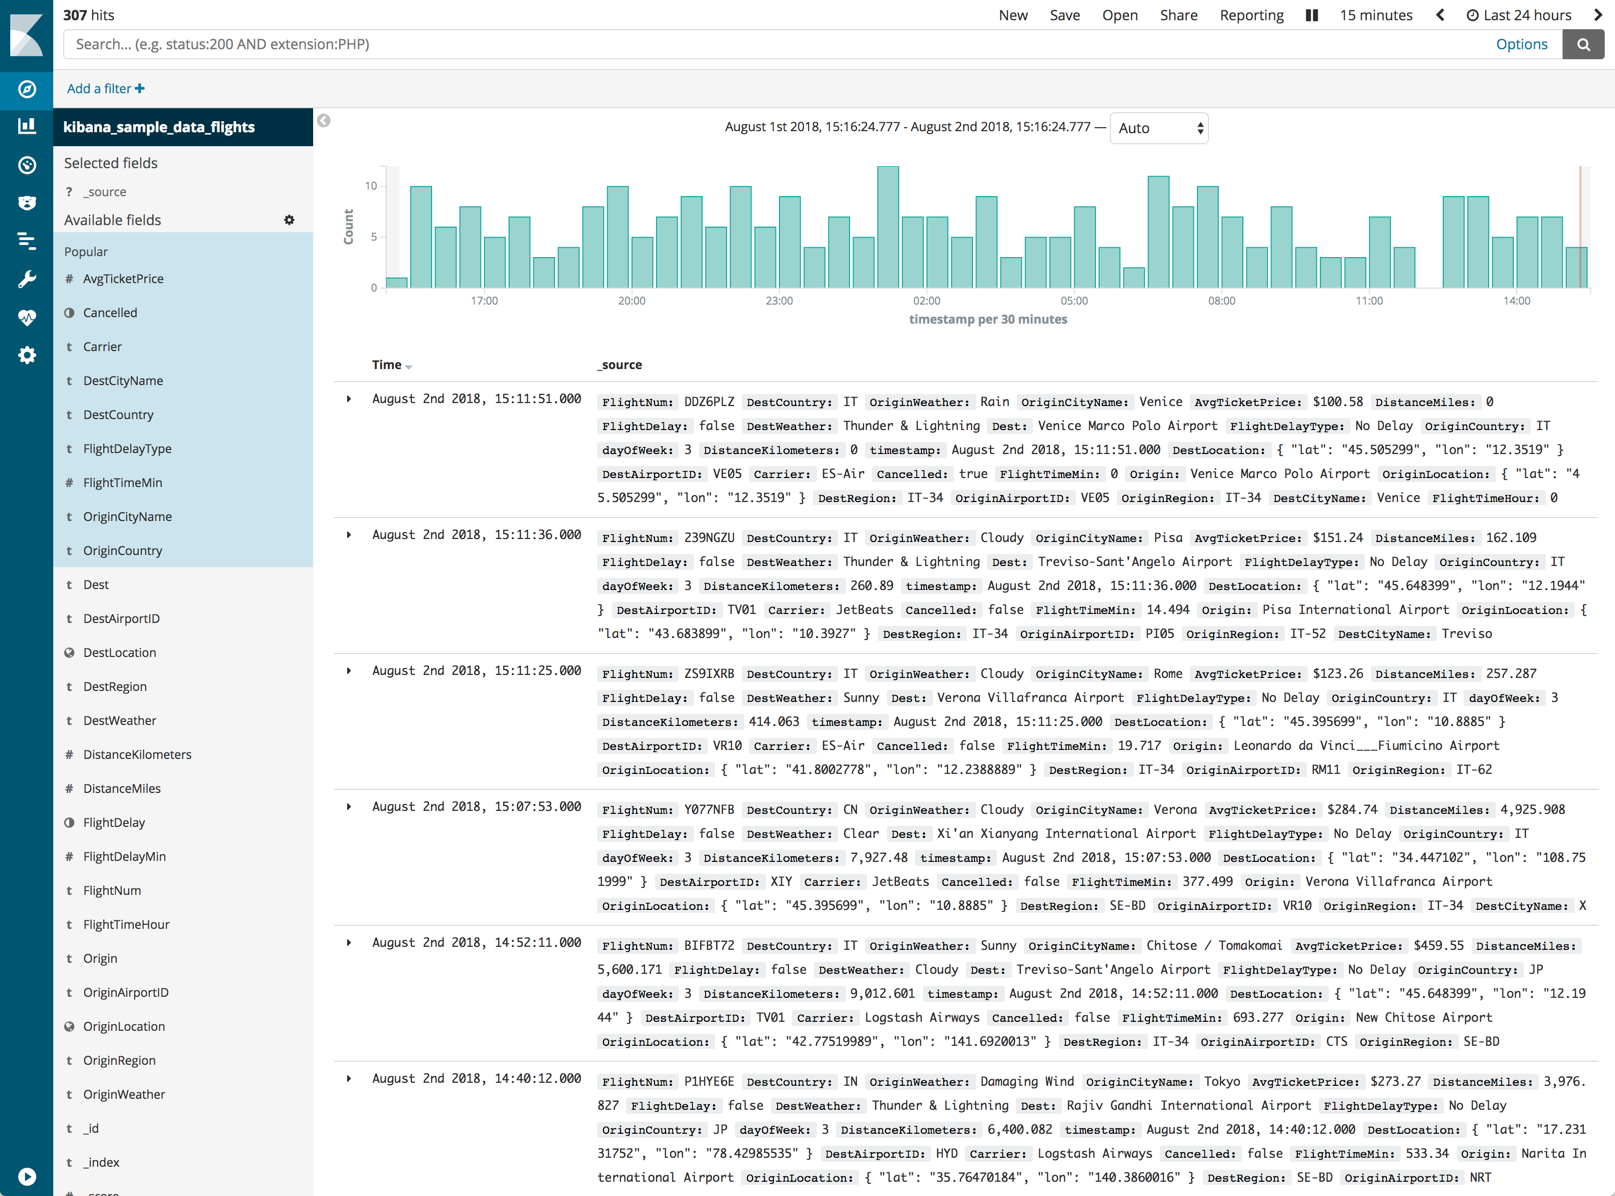Viewport: 1615px width, 1196px height.
Task: Expand the 14:52:11 flight document row
Action: 349,943
